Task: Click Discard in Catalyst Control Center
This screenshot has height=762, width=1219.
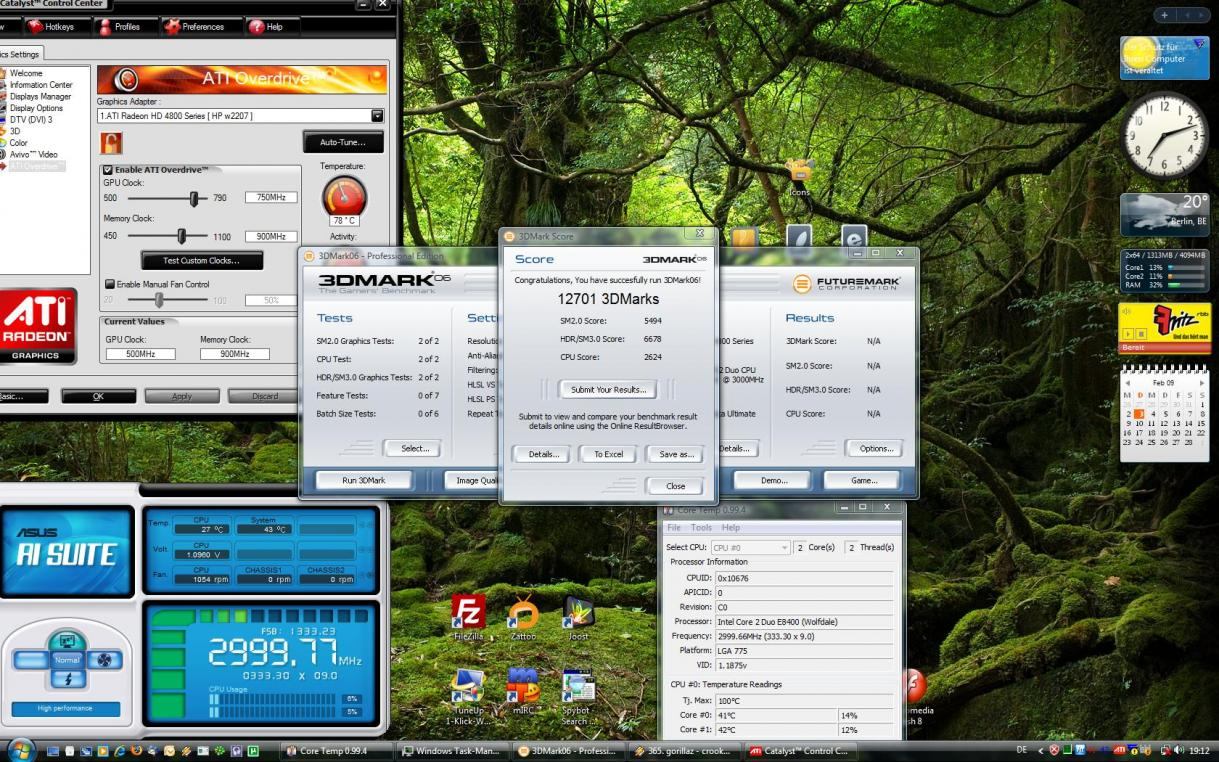Action: tap(264, 396)
